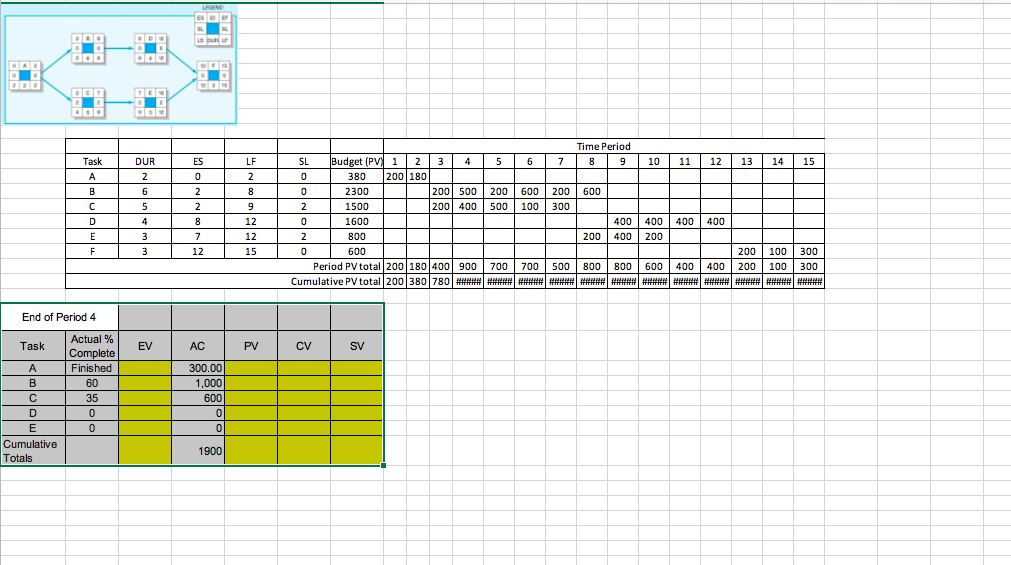Click the "Finished" status cell
The height and width of the screenshot is (565, 1011).
coord(92,368)
